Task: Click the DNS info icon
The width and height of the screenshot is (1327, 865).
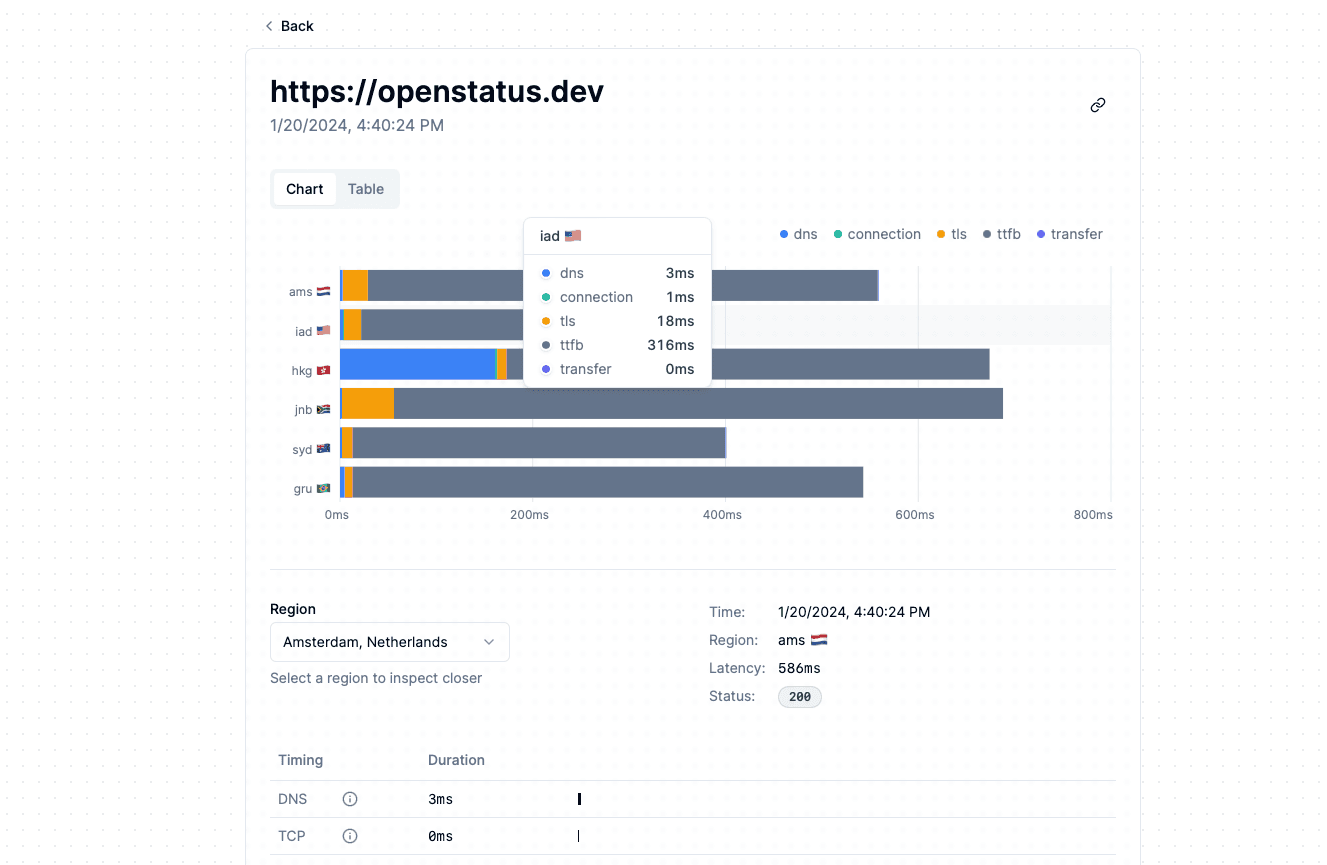Action: coord(350,799)
